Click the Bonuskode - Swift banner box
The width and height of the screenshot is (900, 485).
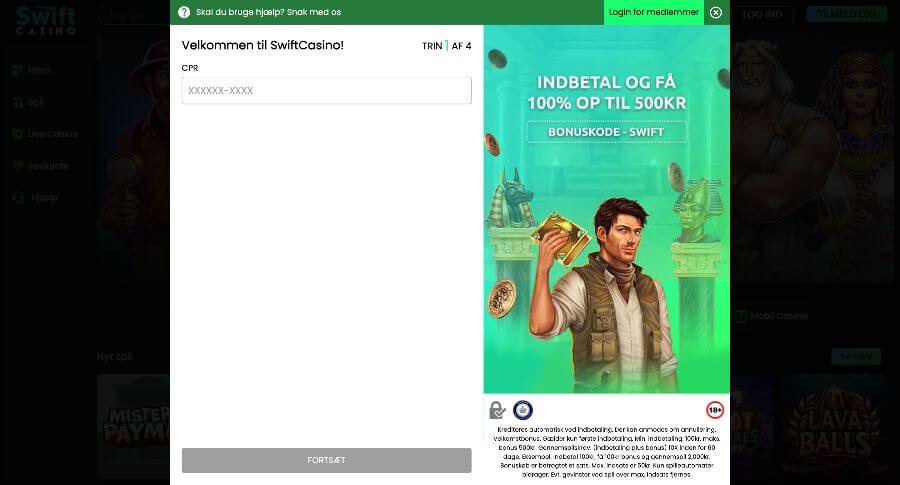[x=607, y=132]
